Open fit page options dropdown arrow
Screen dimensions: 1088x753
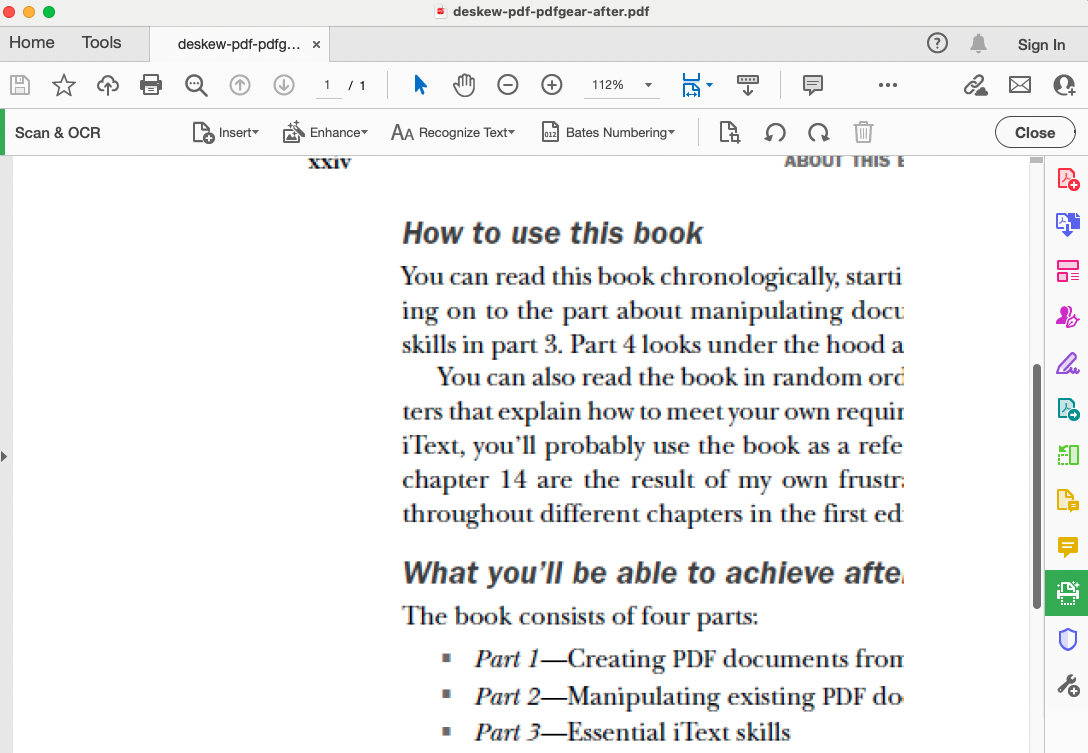point(709,85)
